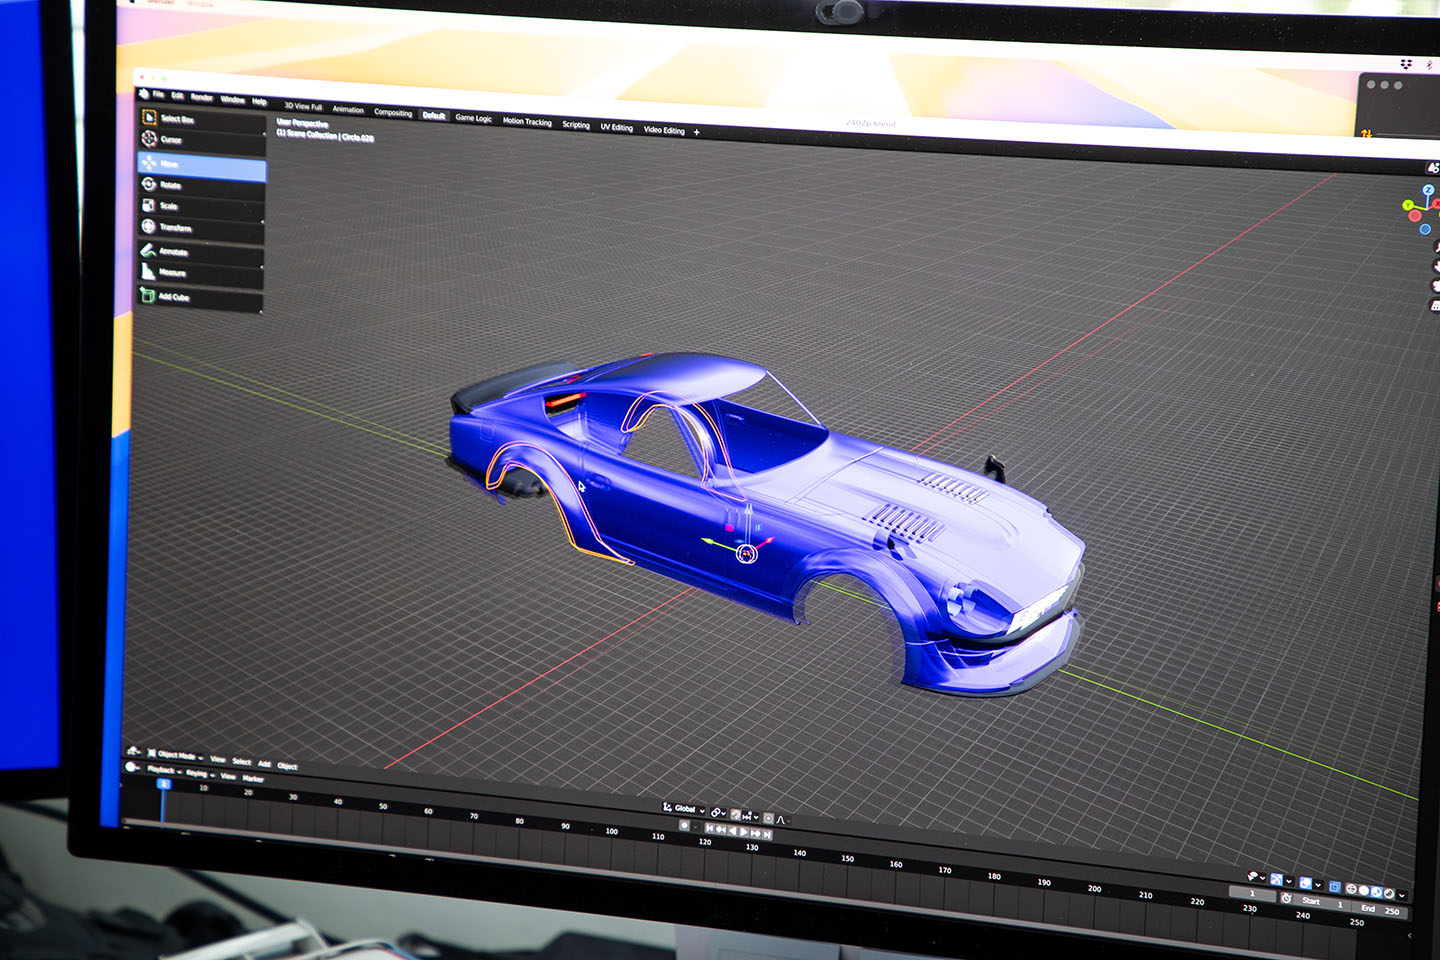1440x960 pixels.
Task: Add a new workspace with plus button
Action: (x=697, y=132)
